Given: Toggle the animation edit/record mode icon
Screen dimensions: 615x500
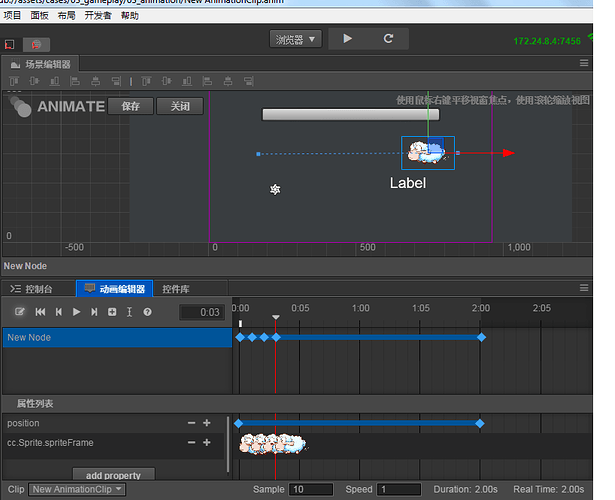Looking at the screenshot, I should (19, 312).
